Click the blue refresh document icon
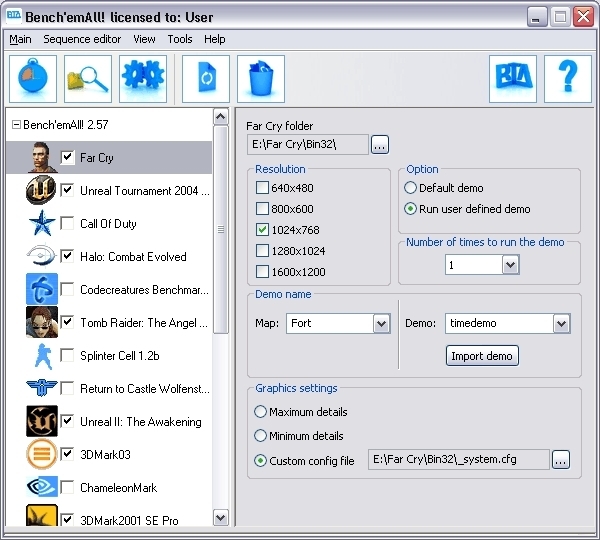The height and width of the screenshot is (540, 600). point(206,79)
